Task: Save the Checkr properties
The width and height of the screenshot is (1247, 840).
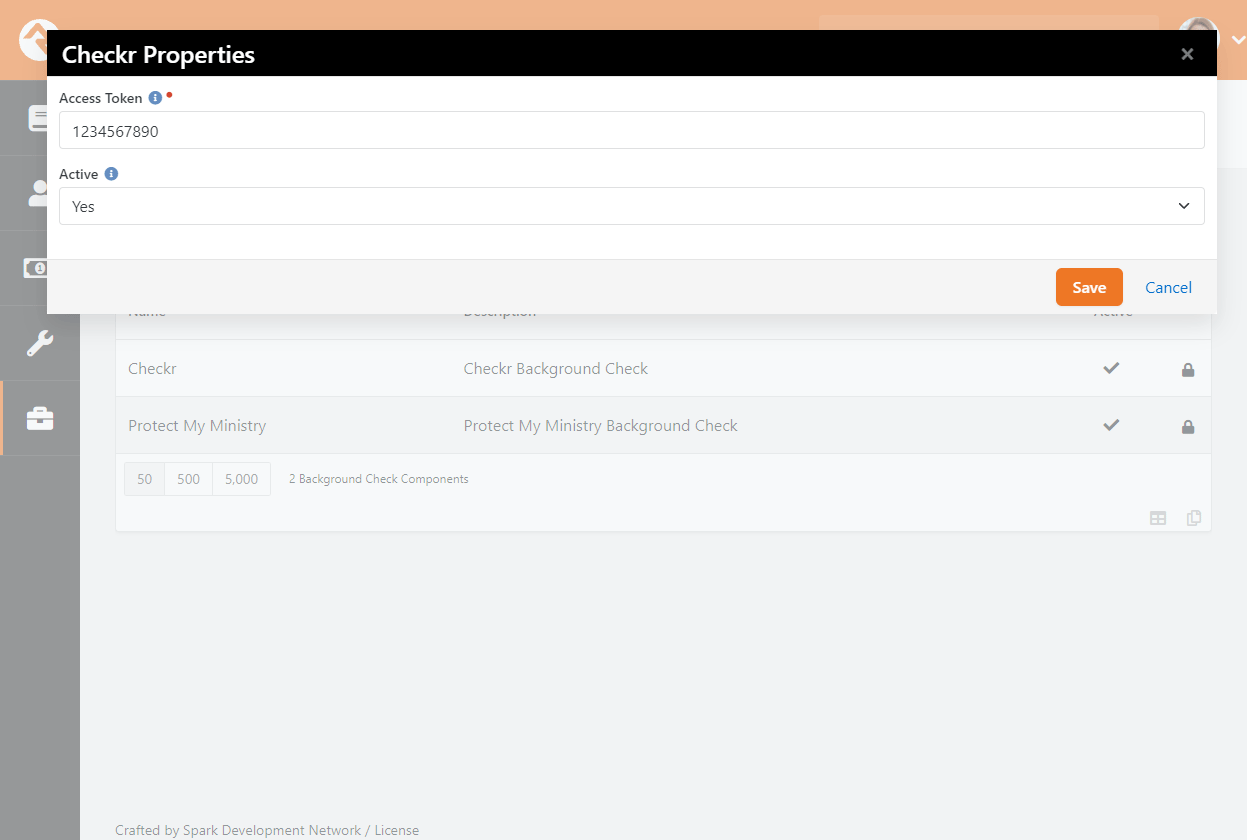Action: (x=1089, y=287)
